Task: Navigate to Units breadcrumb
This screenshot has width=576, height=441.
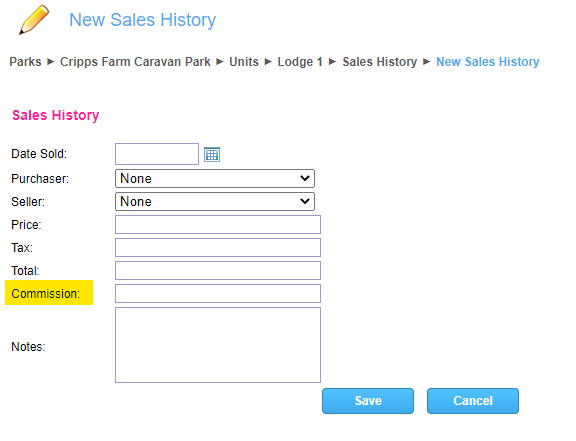Action: coord(244,62)
